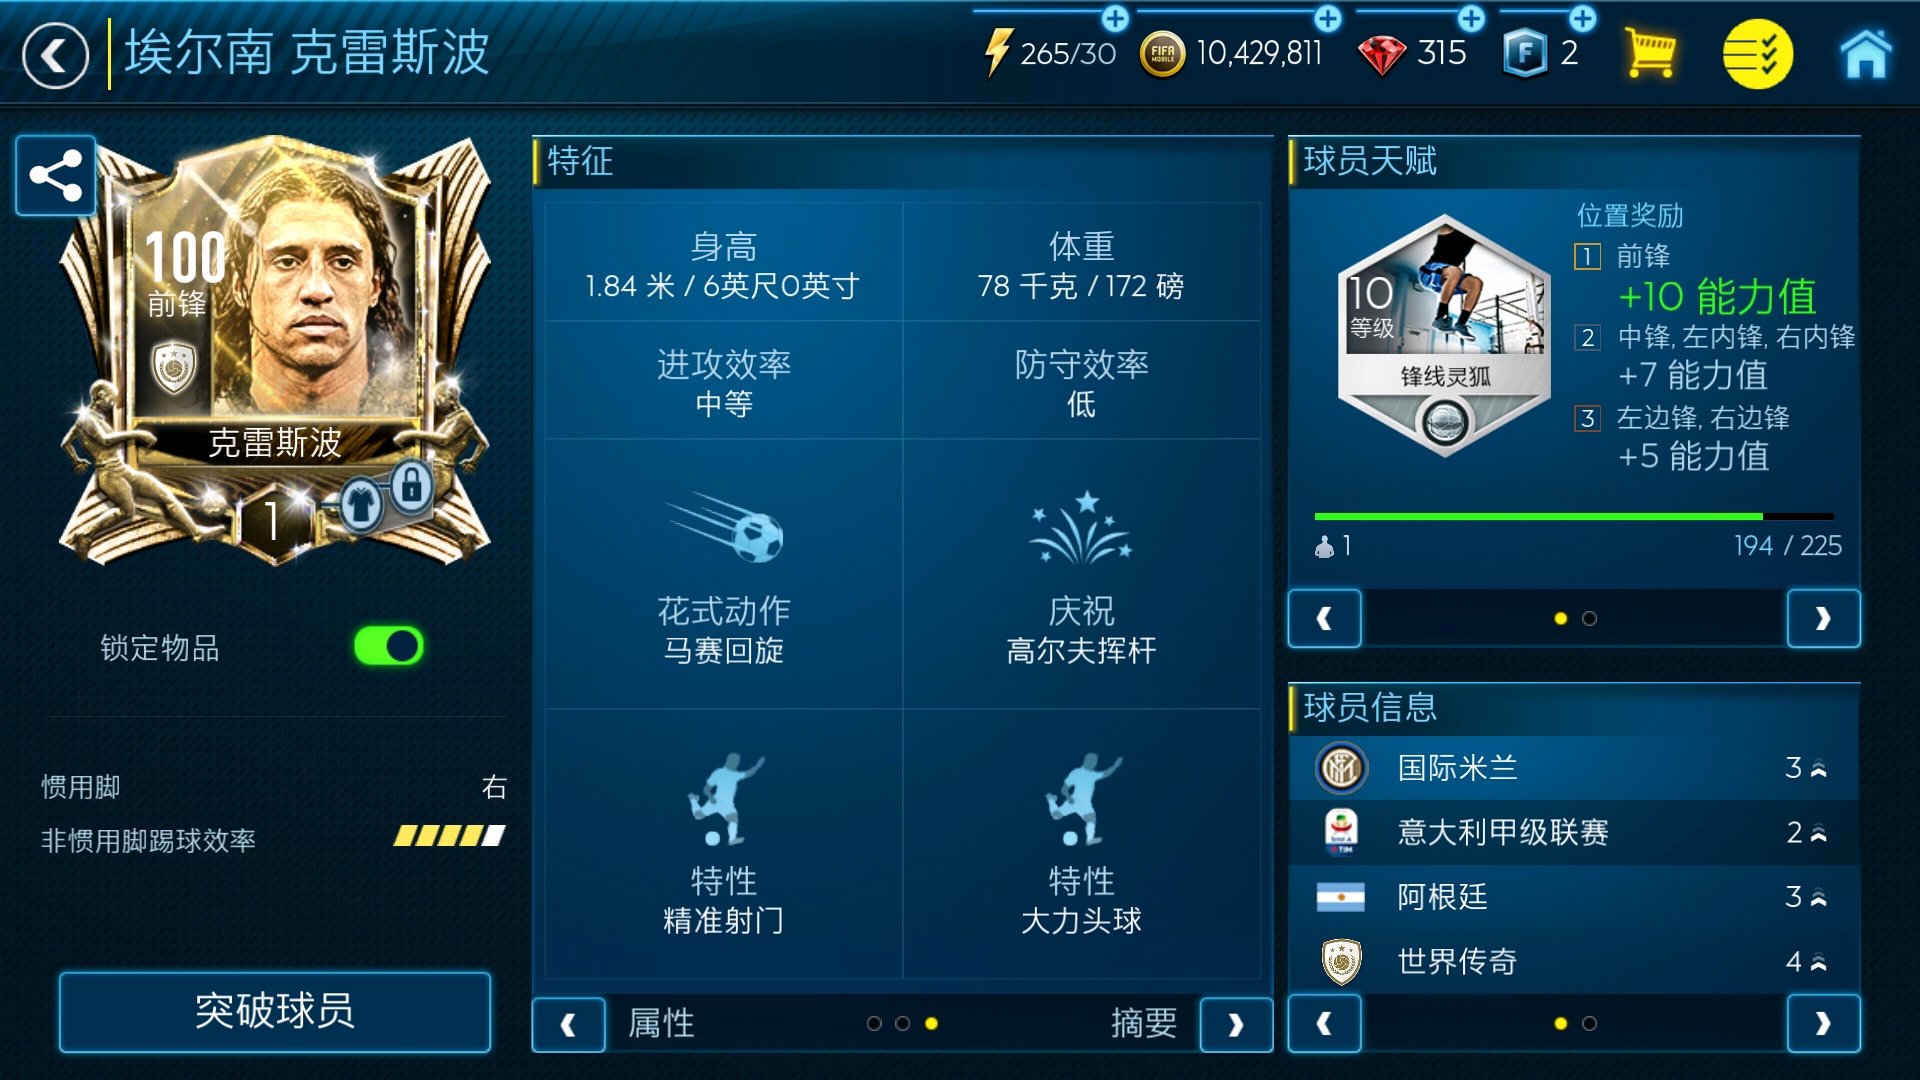Image resolution: width=1920 pixels, height=1080 pixels.
Task: Share the 克雷斯波 player card
Action: [56, 176]
